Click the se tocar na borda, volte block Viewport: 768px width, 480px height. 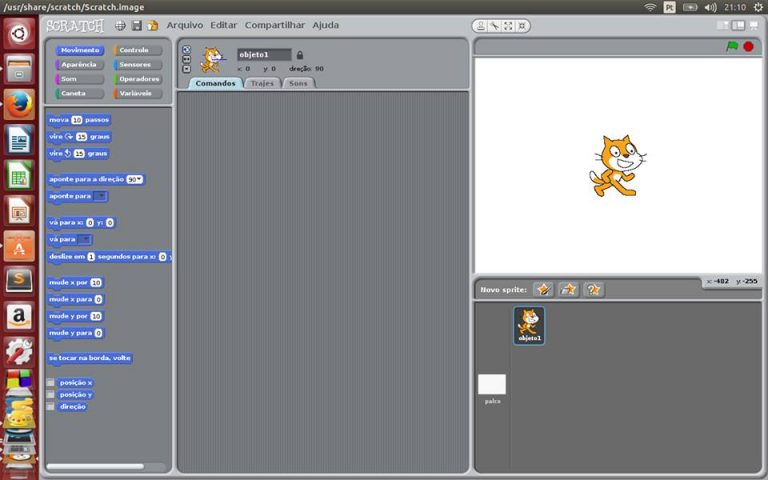90,358
